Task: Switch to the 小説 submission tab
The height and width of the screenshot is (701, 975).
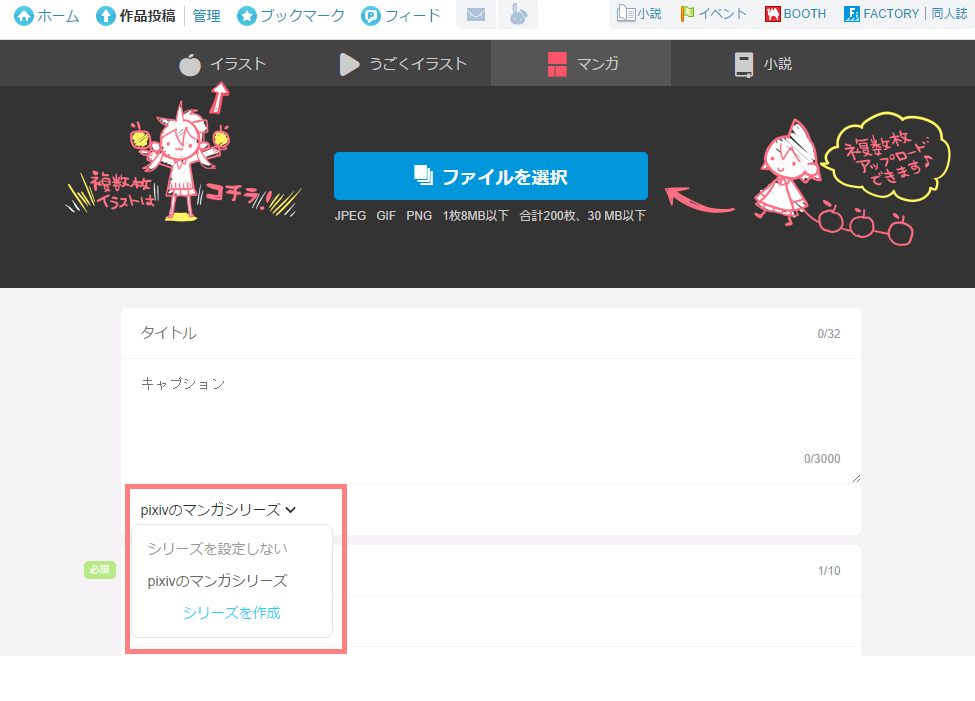Action: [763, 64]
